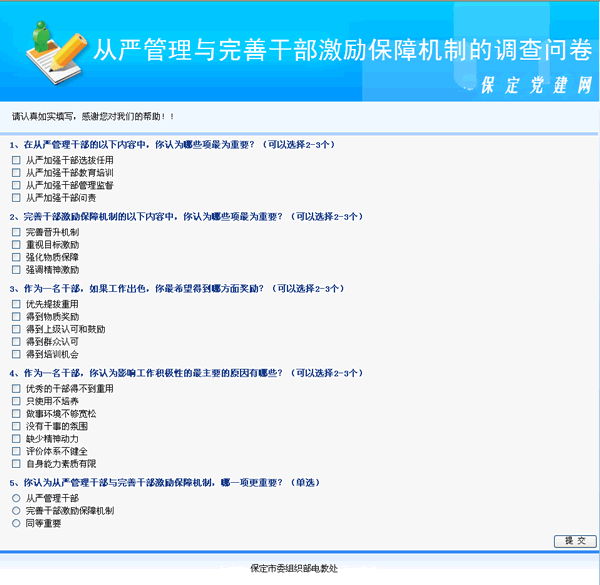Tick 没有干事的氛围 checkbox
Image resolution: width=600 pixels, height=585 pixels.
click(16, 426)
